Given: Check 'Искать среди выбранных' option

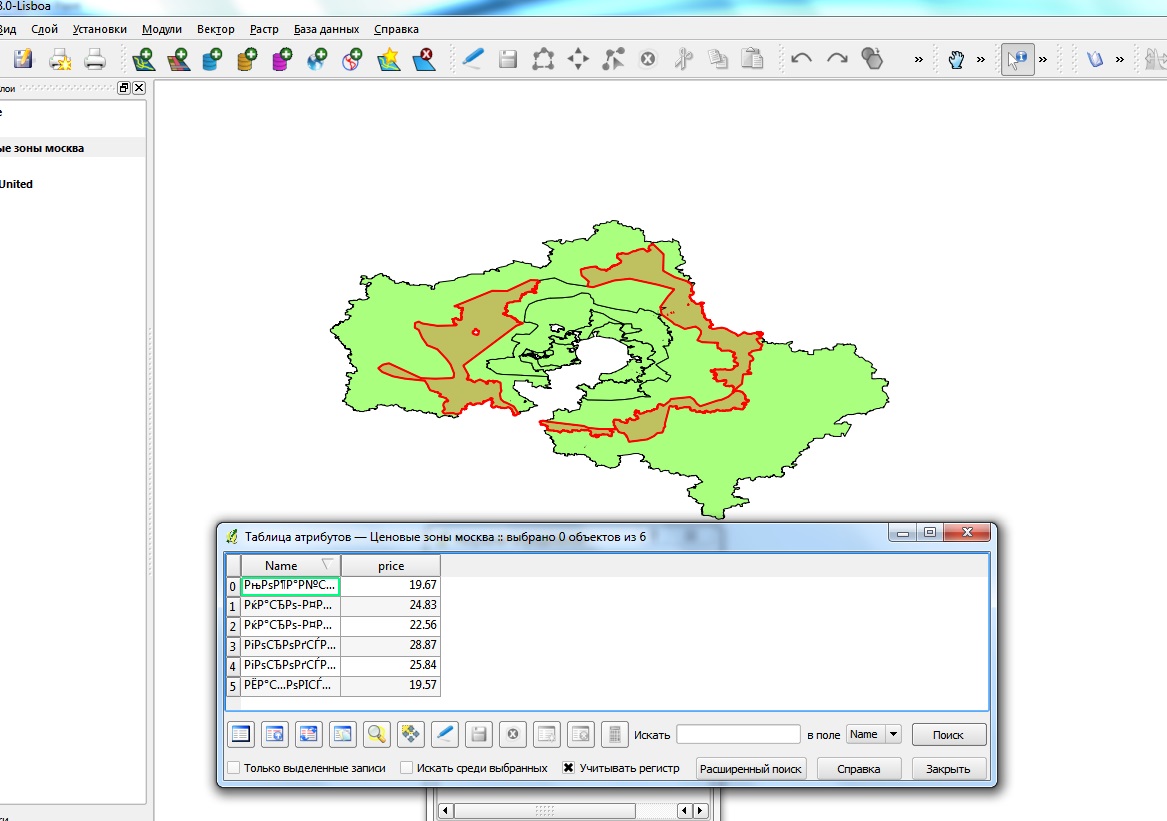Looking at the screenshot, I should 407,768.
